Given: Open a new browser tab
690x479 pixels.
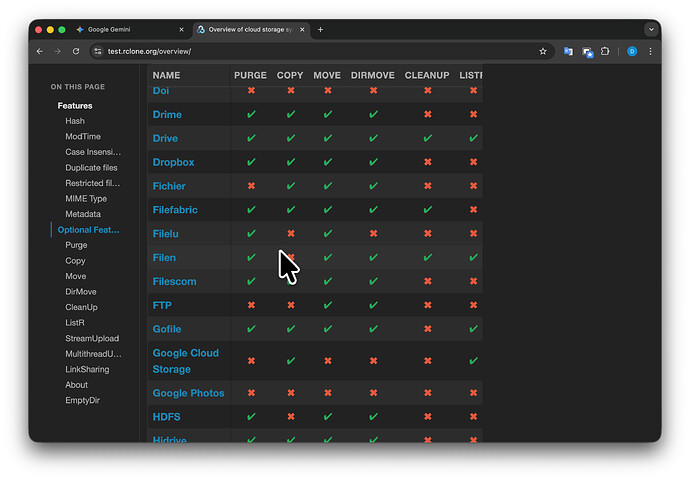Looking at the screenshot, I should pyautogui.click(x=320, y=29).
